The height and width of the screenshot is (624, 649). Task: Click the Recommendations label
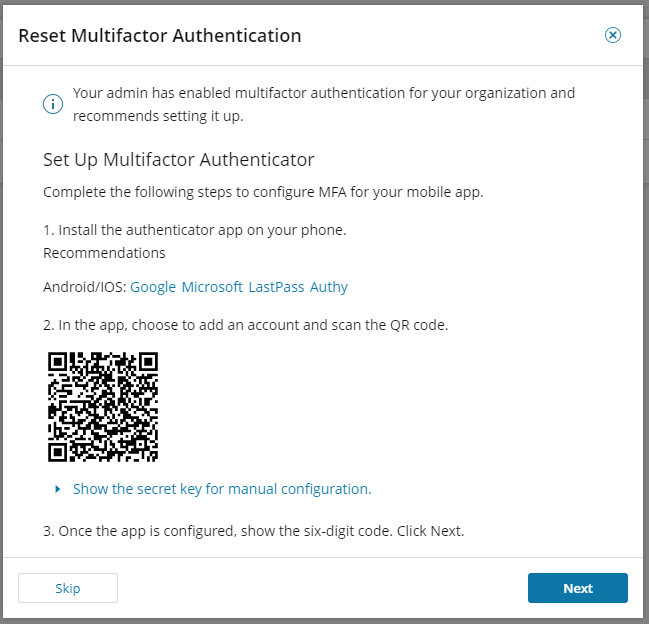tap(104, 253)
